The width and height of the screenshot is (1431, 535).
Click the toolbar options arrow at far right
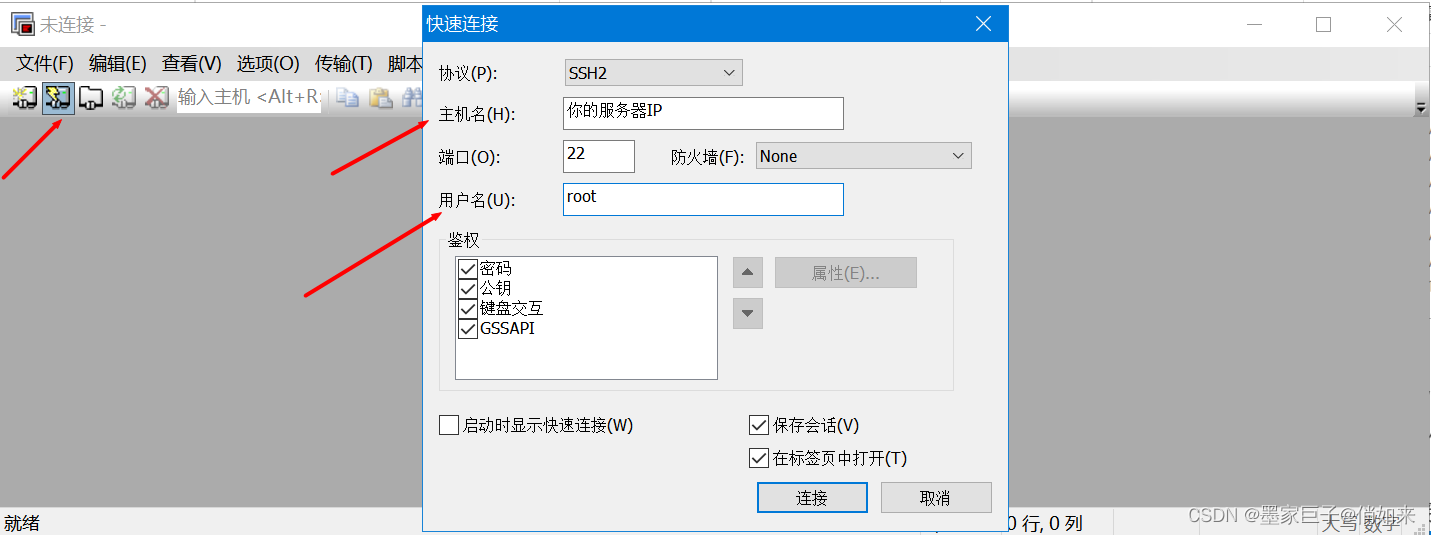(1421, 106)
